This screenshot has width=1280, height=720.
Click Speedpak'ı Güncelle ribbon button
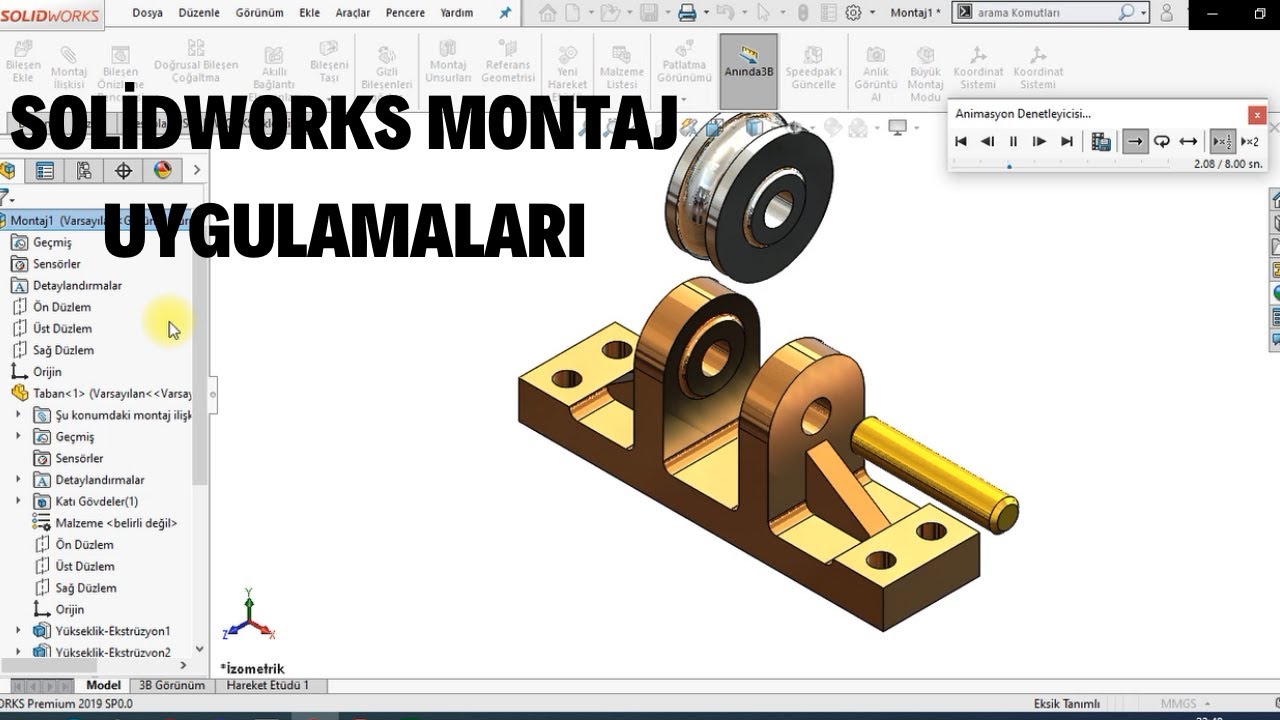point(813,68)
